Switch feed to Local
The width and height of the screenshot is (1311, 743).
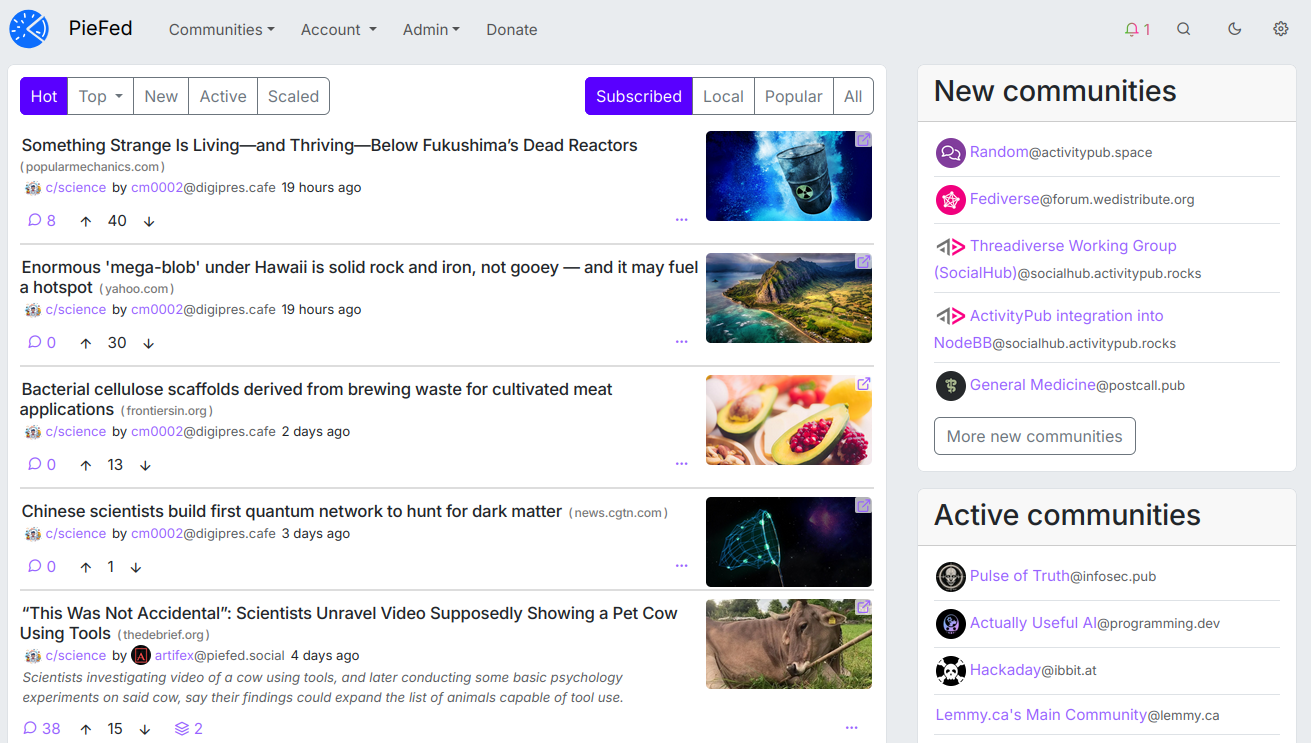pos(723,96)
